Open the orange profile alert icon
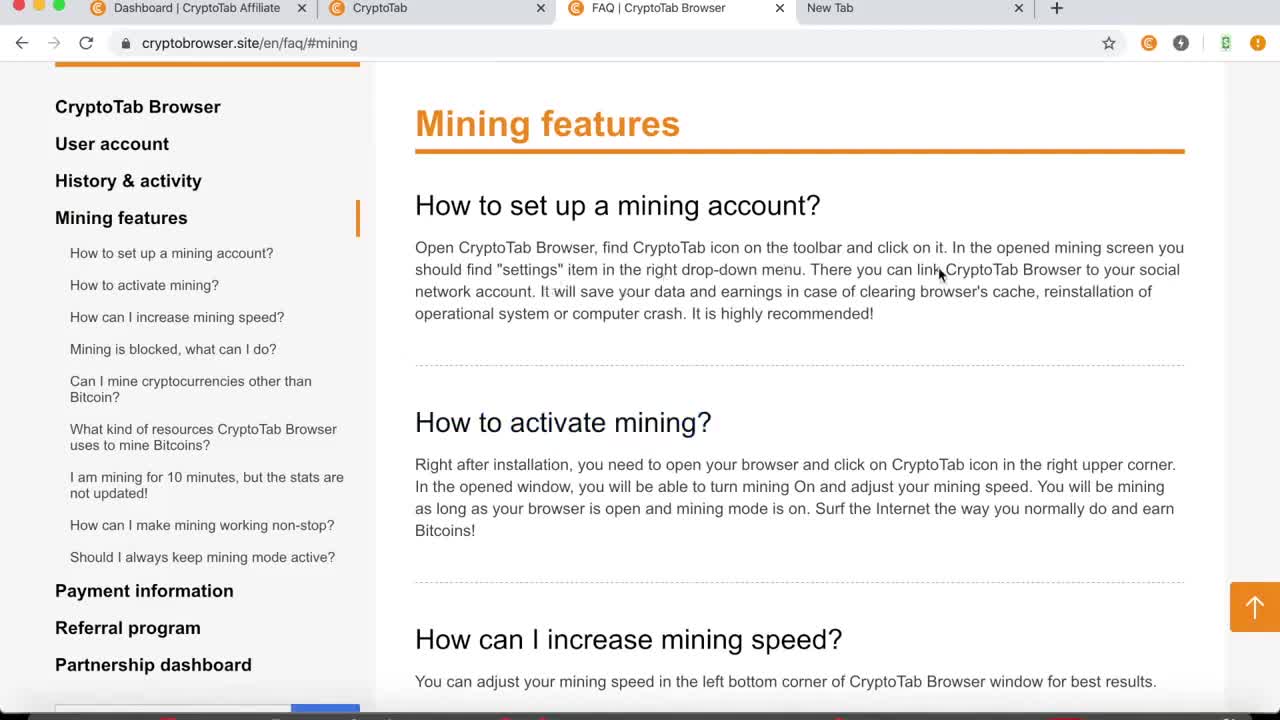The image size is (1280, 720). [x=1258, y=43]
